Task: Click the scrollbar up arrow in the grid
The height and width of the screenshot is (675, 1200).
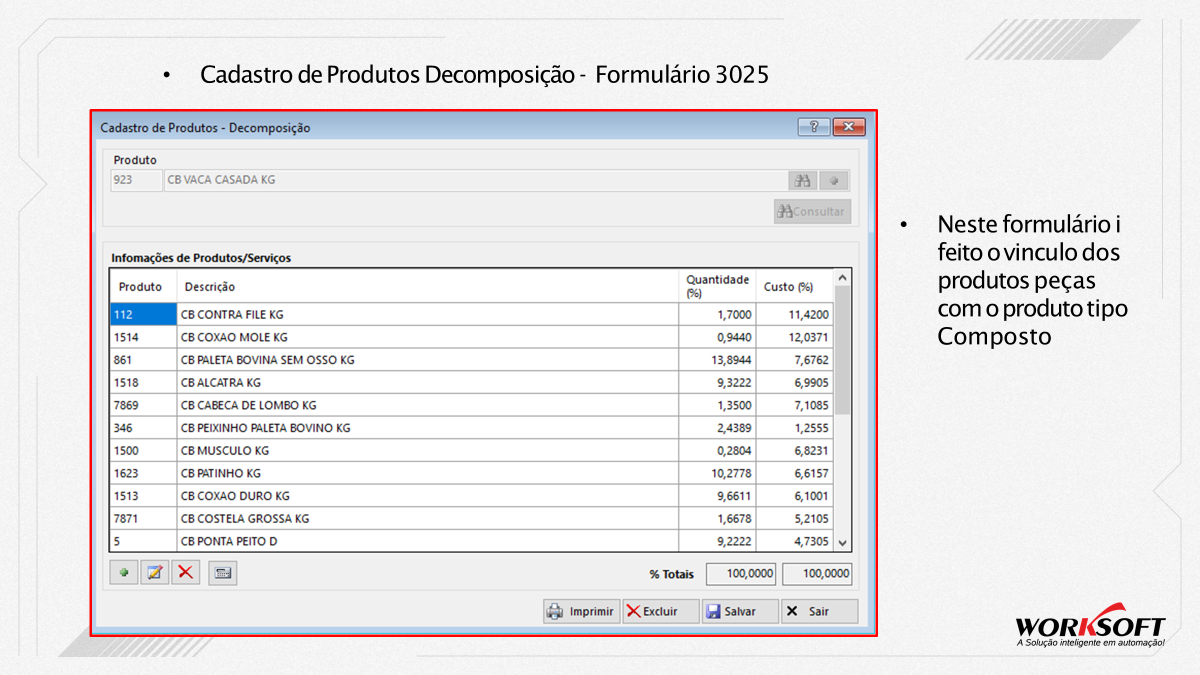Action: tap(842, 278)
